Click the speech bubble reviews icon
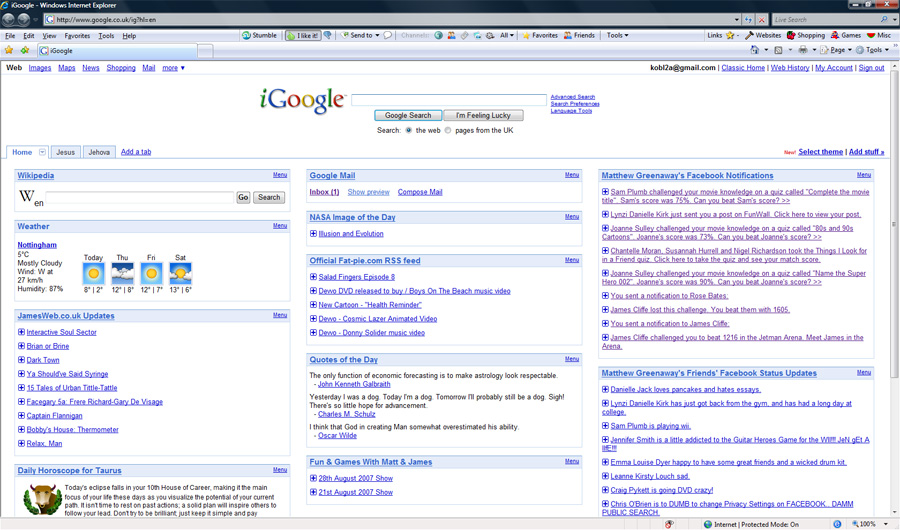The width and height of the screenshot is (900, 530). (x=387, y=35)
